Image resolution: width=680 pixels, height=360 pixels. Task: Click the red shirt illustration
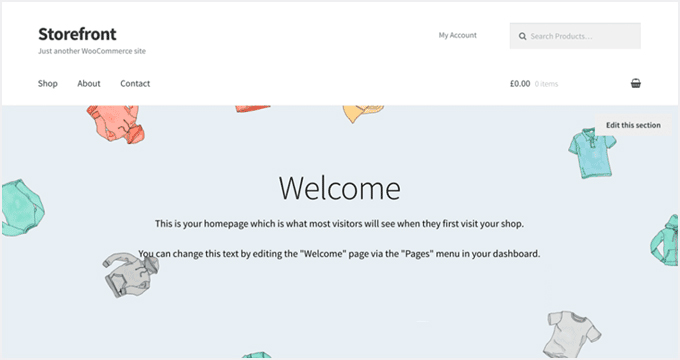(x=116, y=124)
